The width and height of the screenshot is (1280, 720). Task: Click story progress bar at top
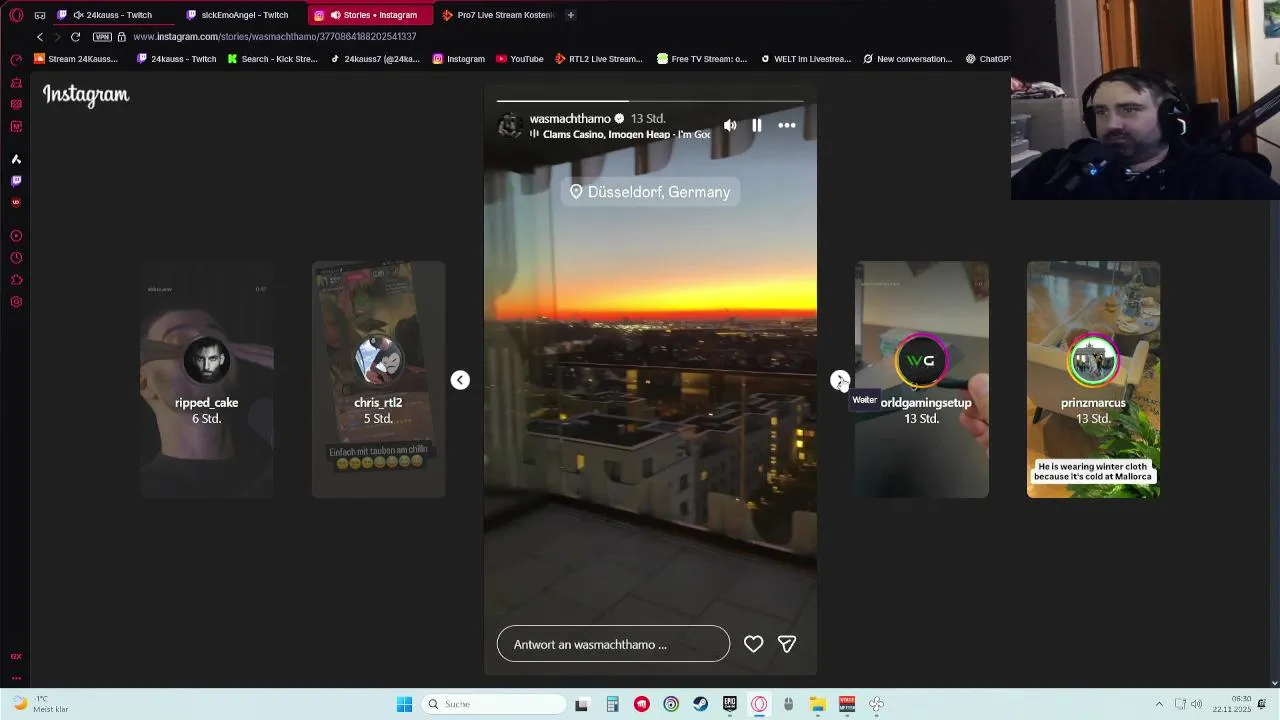[650, 100]
